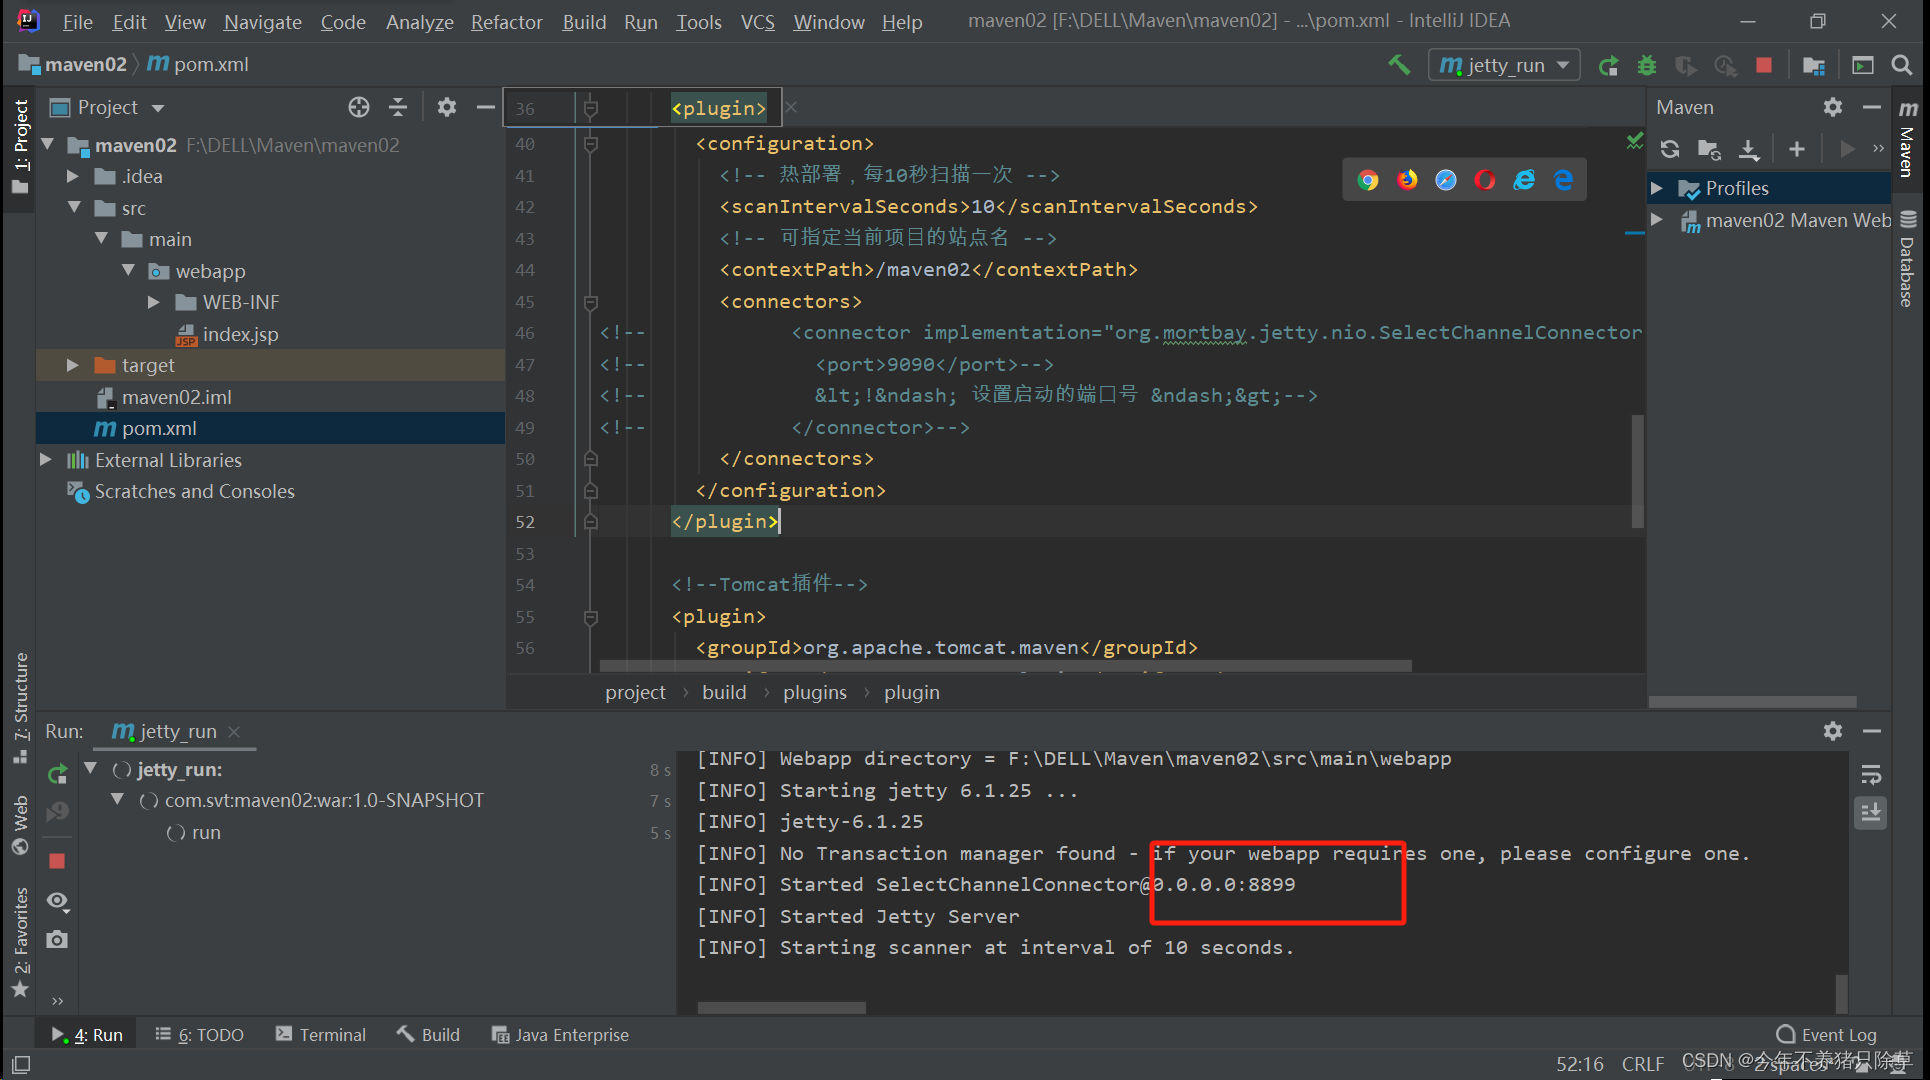Toggle visibility of com.svt:maven02 task node
Screen dimensions: 1930x1080
click(118, 799)
